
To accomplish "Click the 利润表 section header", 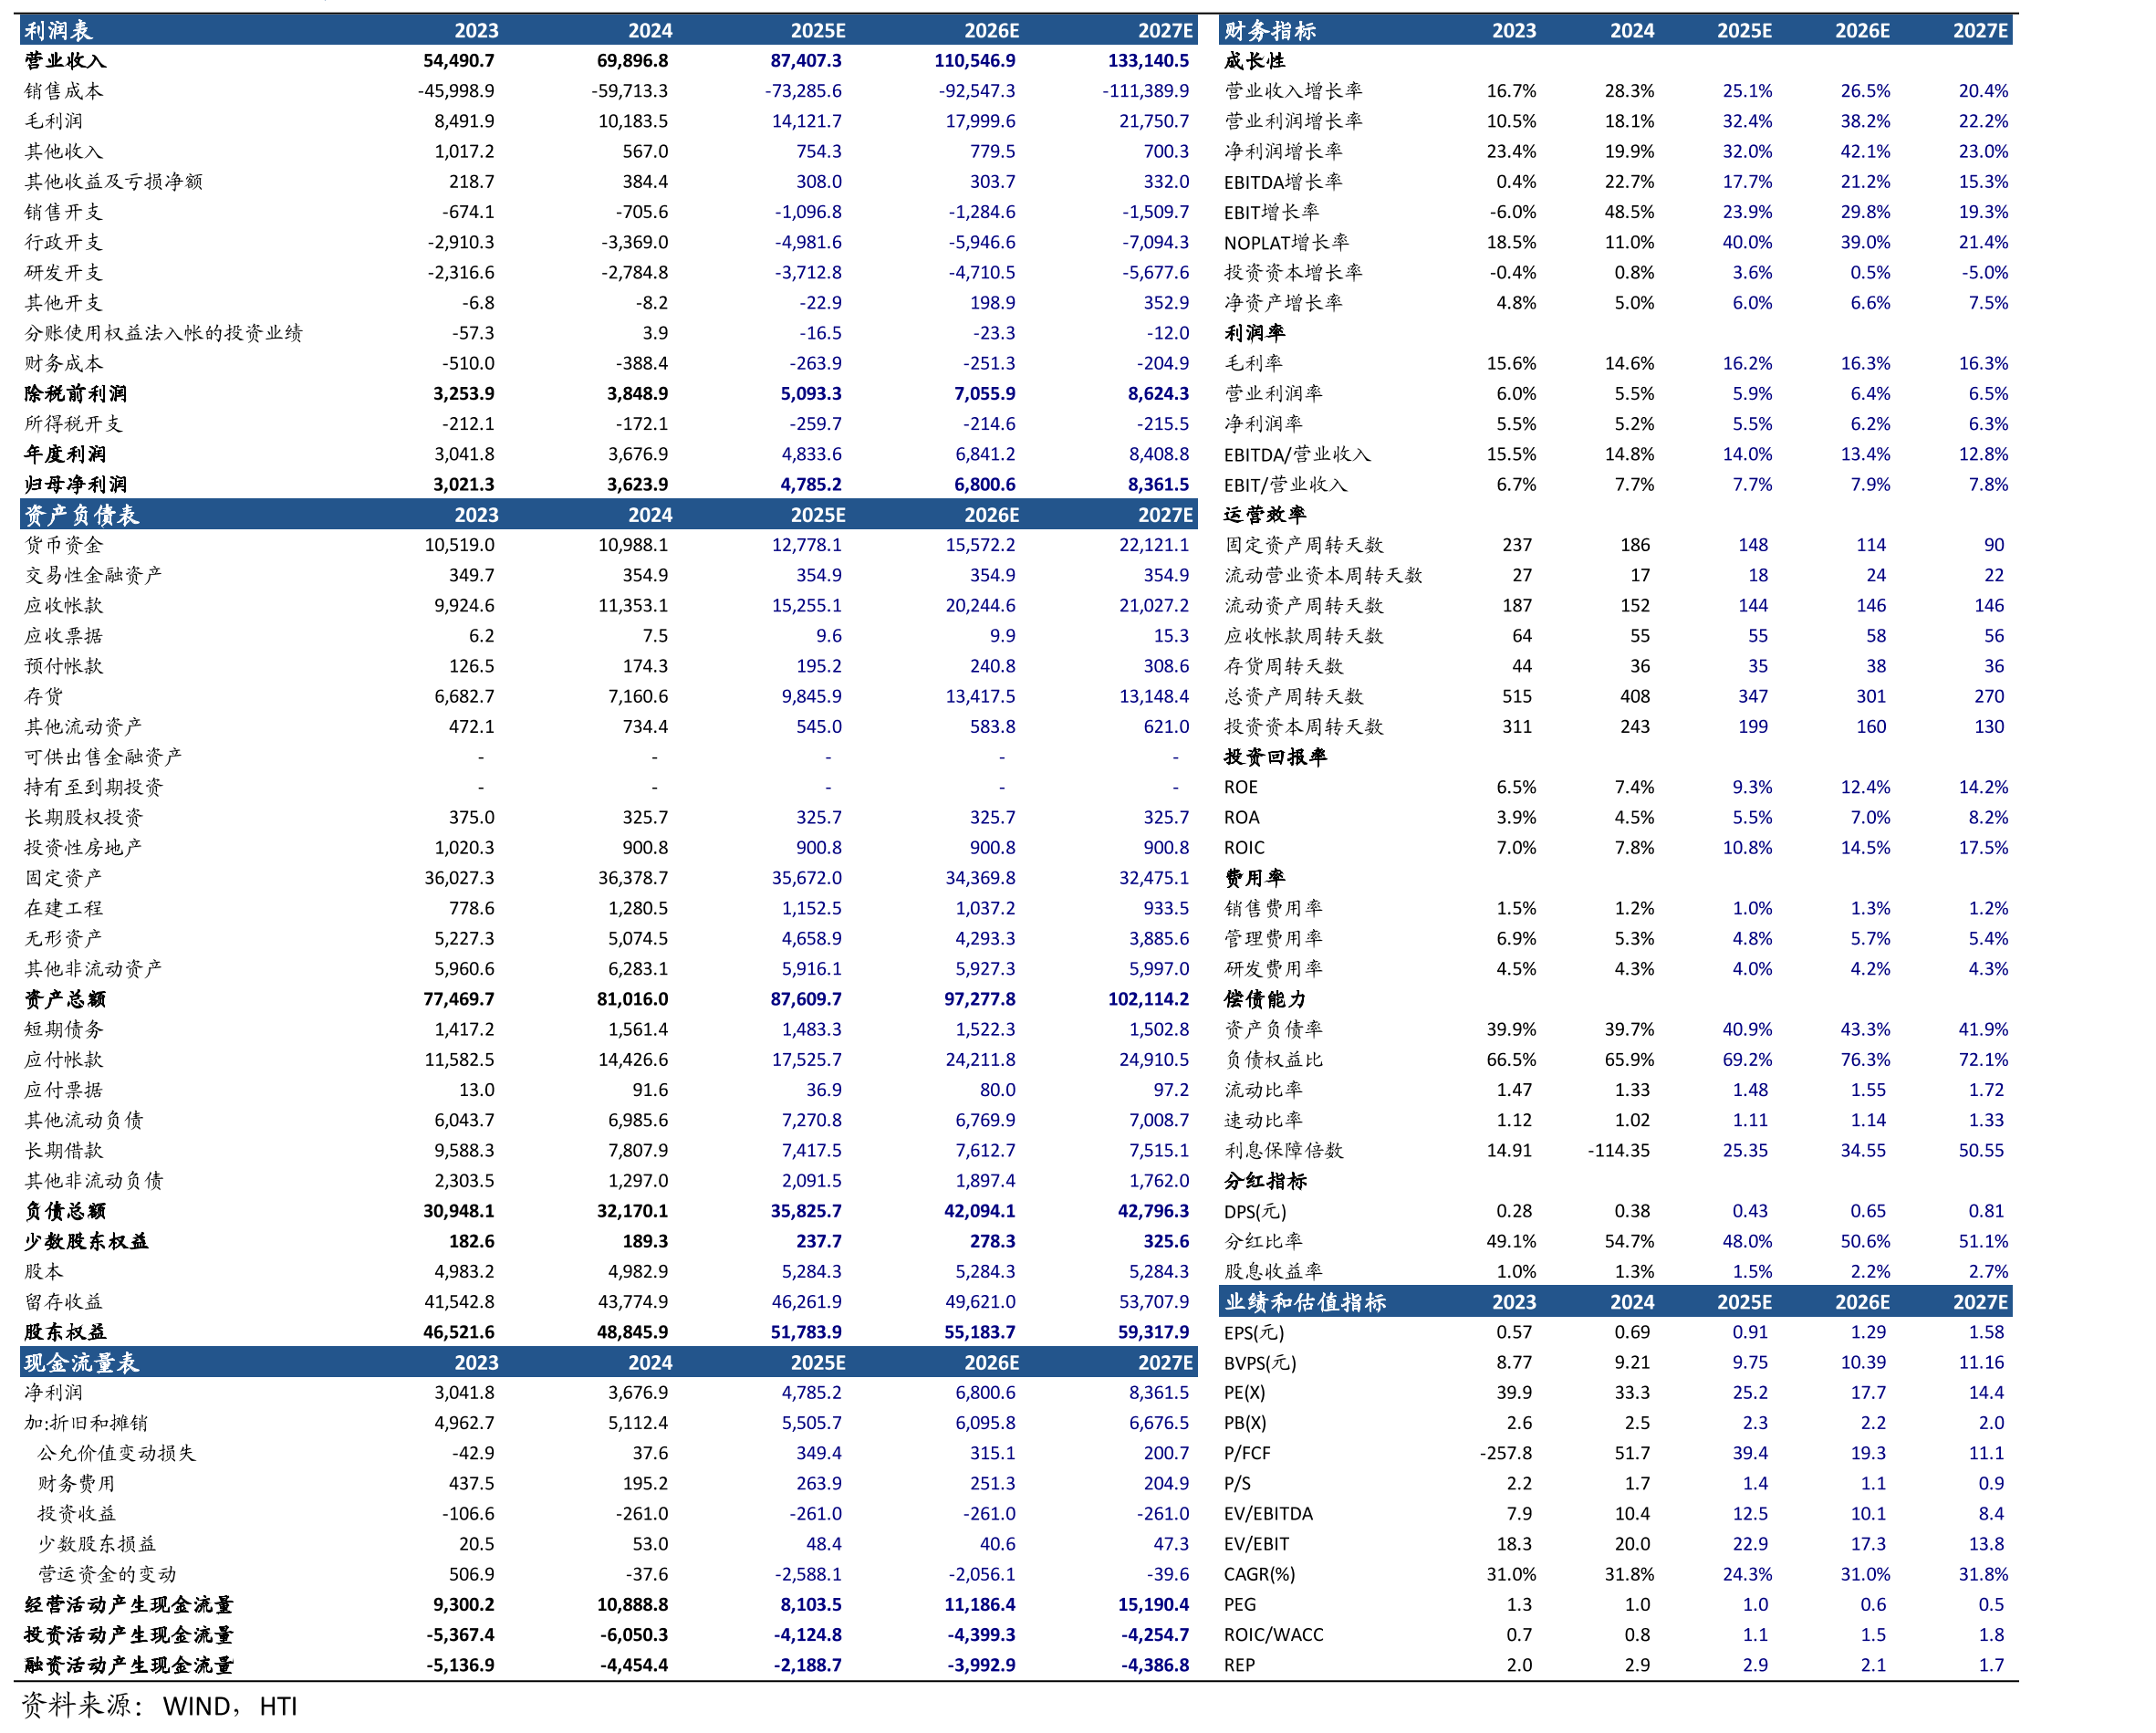I will point(59,30).
